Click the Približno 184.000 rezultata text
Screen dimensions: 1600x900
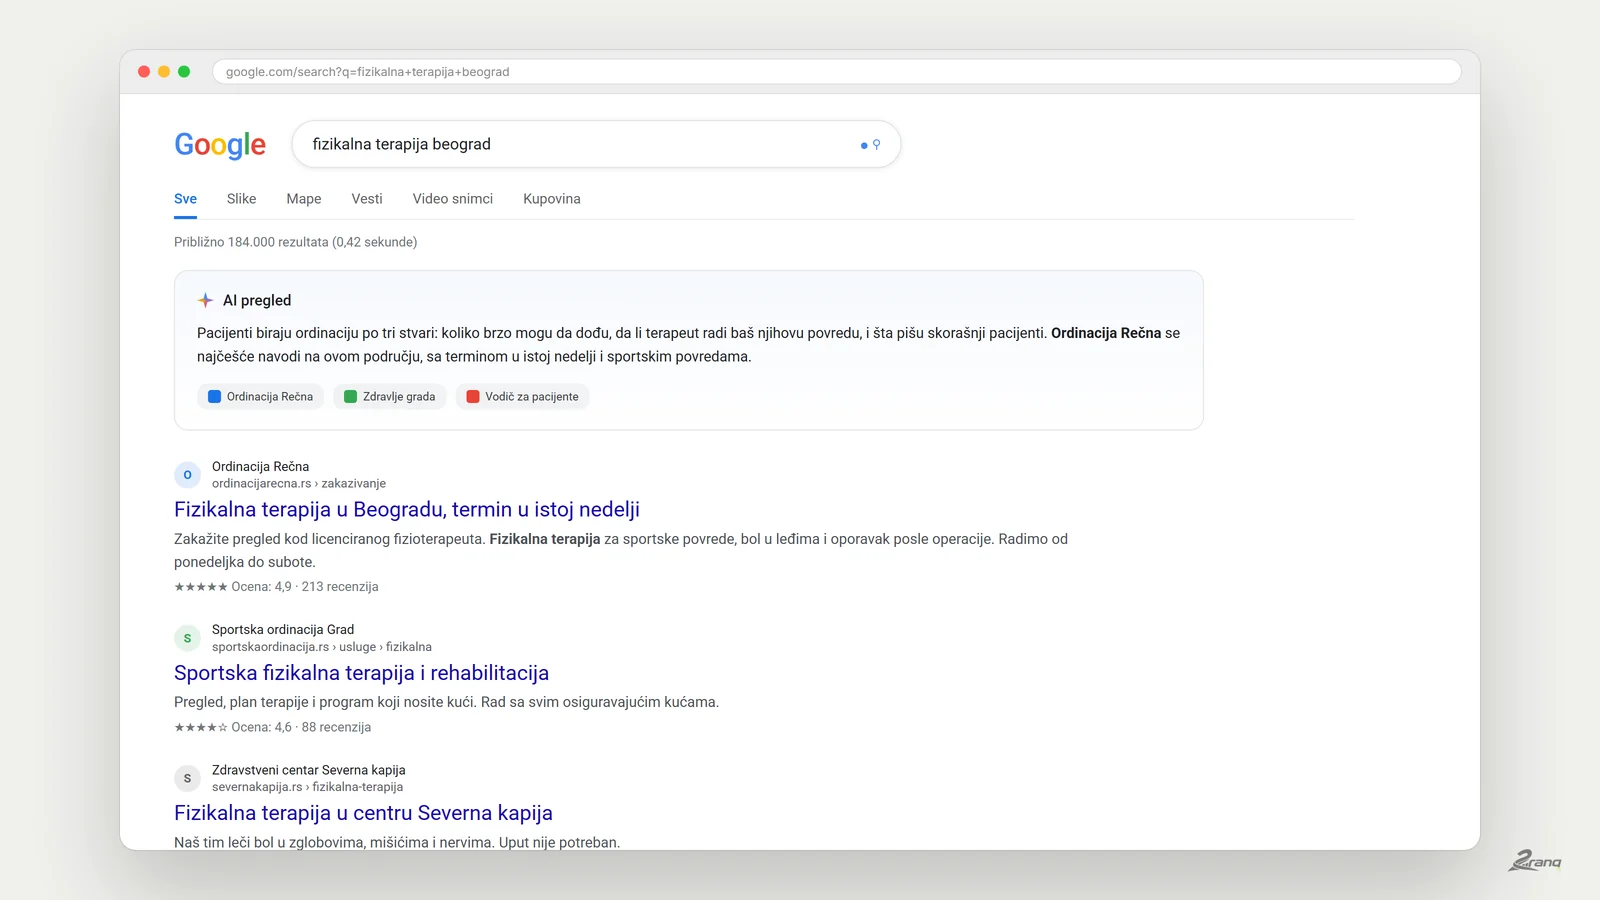click(296, 242)
